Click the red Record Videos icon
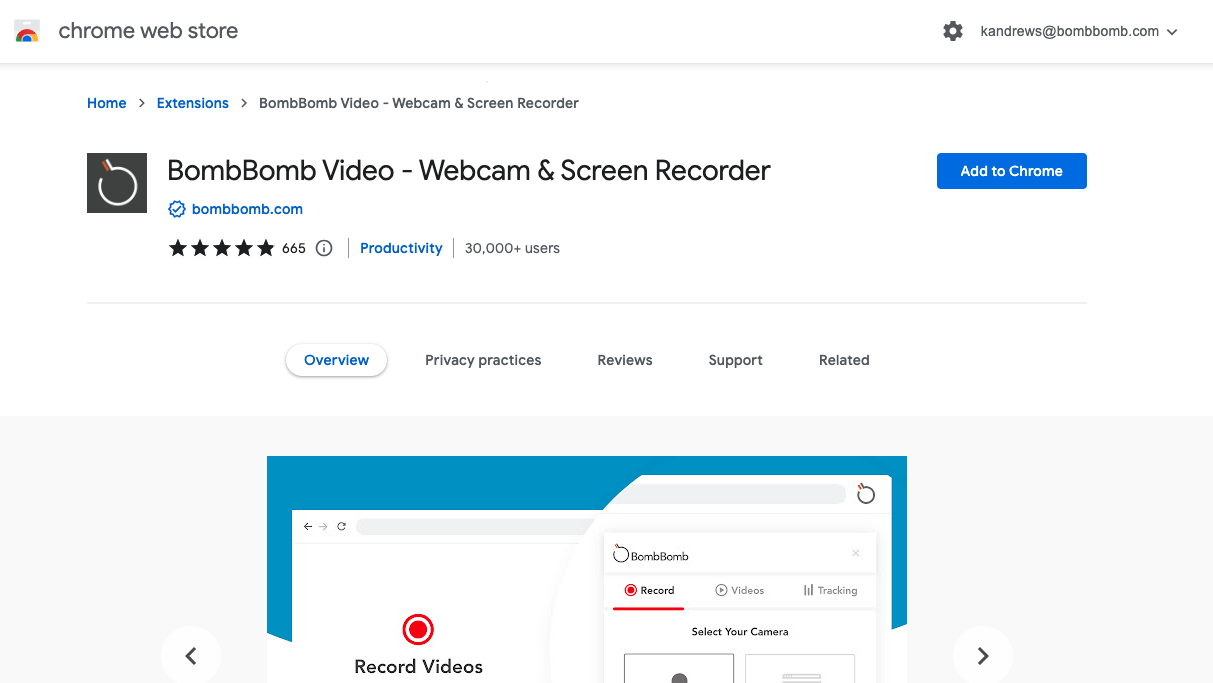Image resolution: width=1213 pixels, height=683 pixels. [418, 630]
